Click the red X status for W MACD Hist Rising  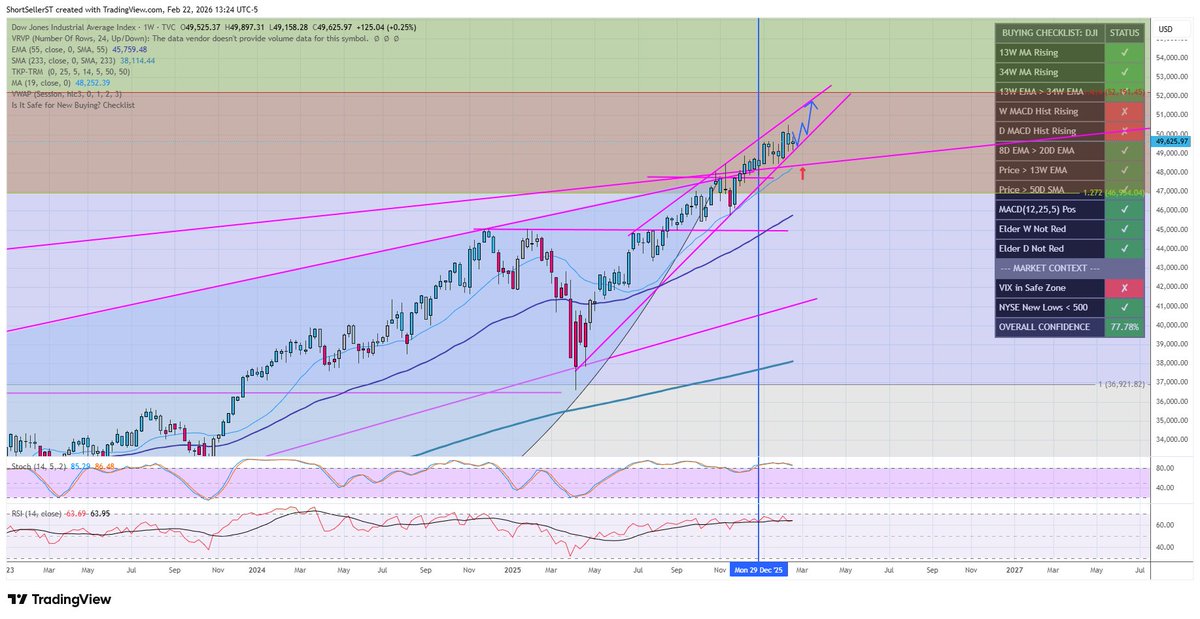pos(1124,111)
